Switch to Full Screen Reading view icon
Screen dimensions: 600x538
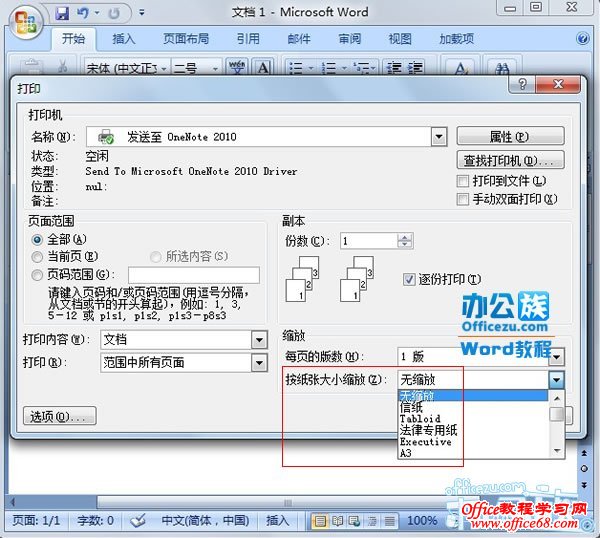[338, 521]
